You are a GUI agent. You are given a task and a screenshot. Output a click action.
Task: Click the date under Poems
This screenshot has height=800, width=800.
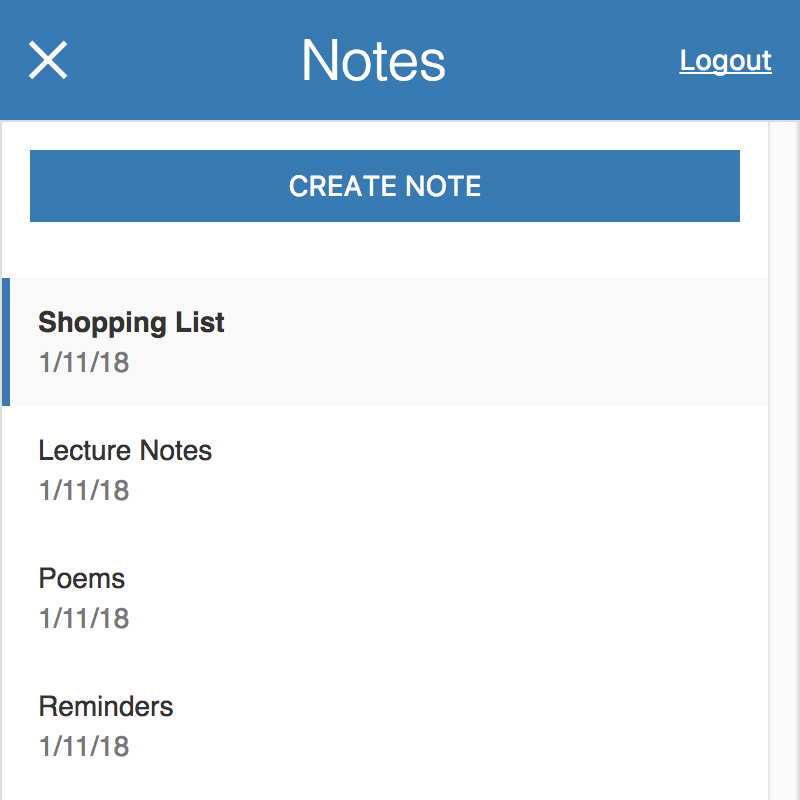tap(84, 619)
